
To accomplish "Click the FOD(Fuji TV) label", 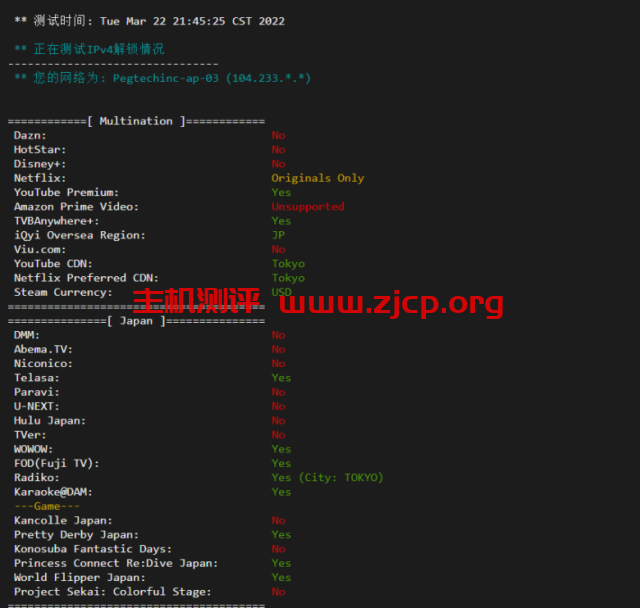I will (x=56, y=464).
